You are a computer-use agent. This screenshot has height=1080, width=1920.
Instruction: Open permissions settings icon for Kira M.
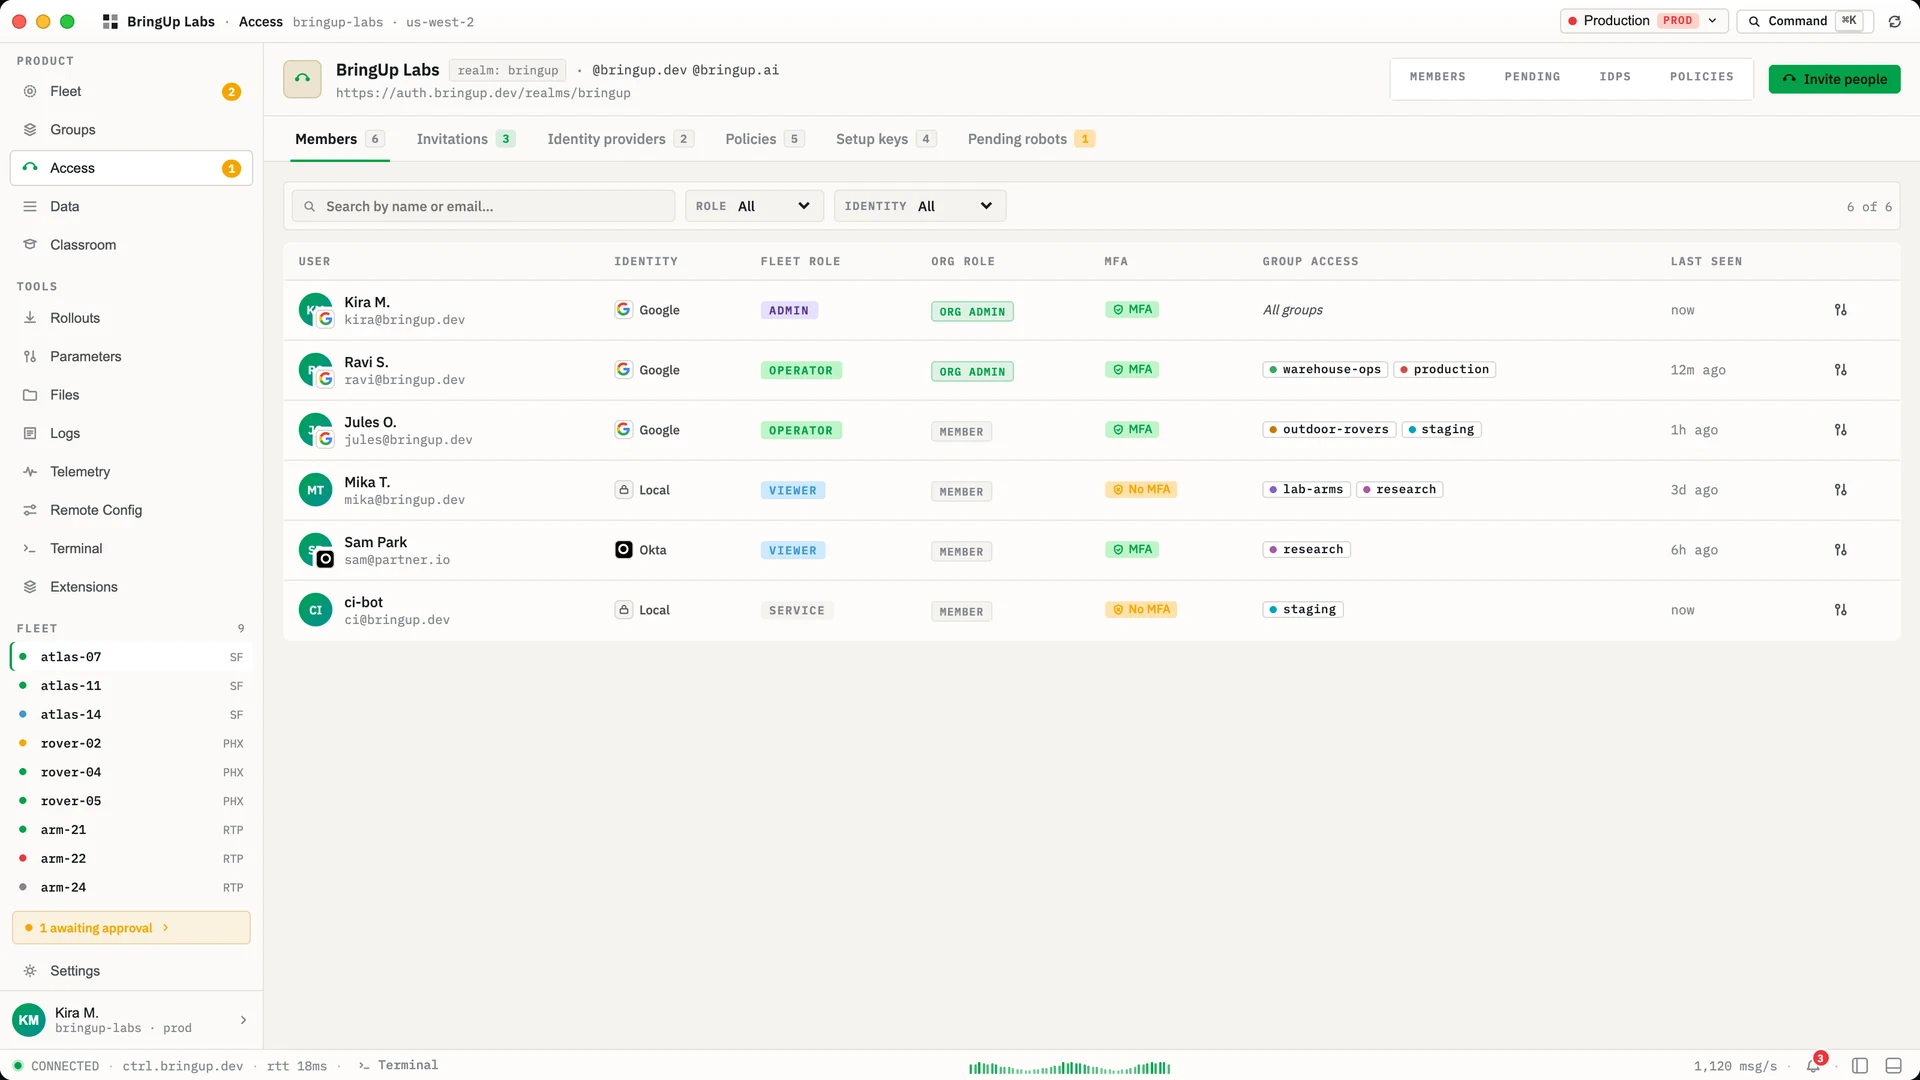(x=1840, y=310)
